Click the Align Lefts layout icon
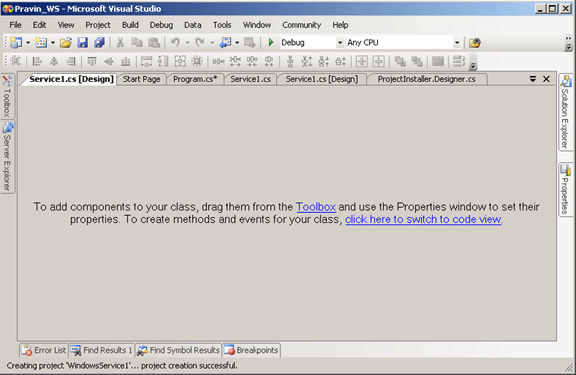Image resolution: width=576 pixels, height=375 pixels. pos(37,61)
